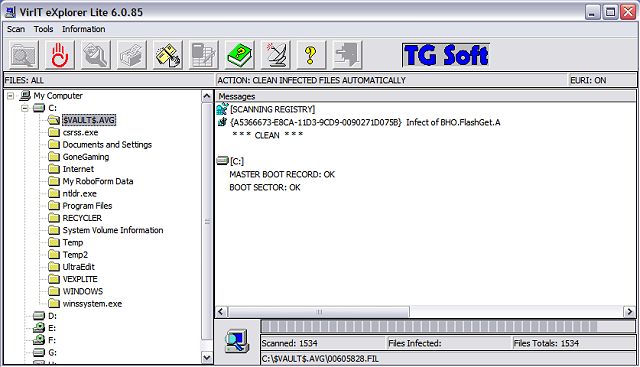Image resolution: width=640 pixels, height=367 pixels.
Task: Click the My Computer icon in tree
Action: tap(25, 96)
